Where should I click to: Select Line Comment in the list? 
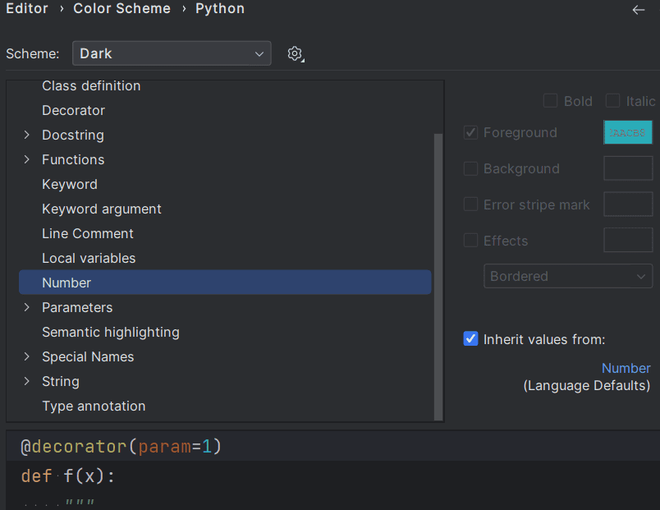[88, 234]
